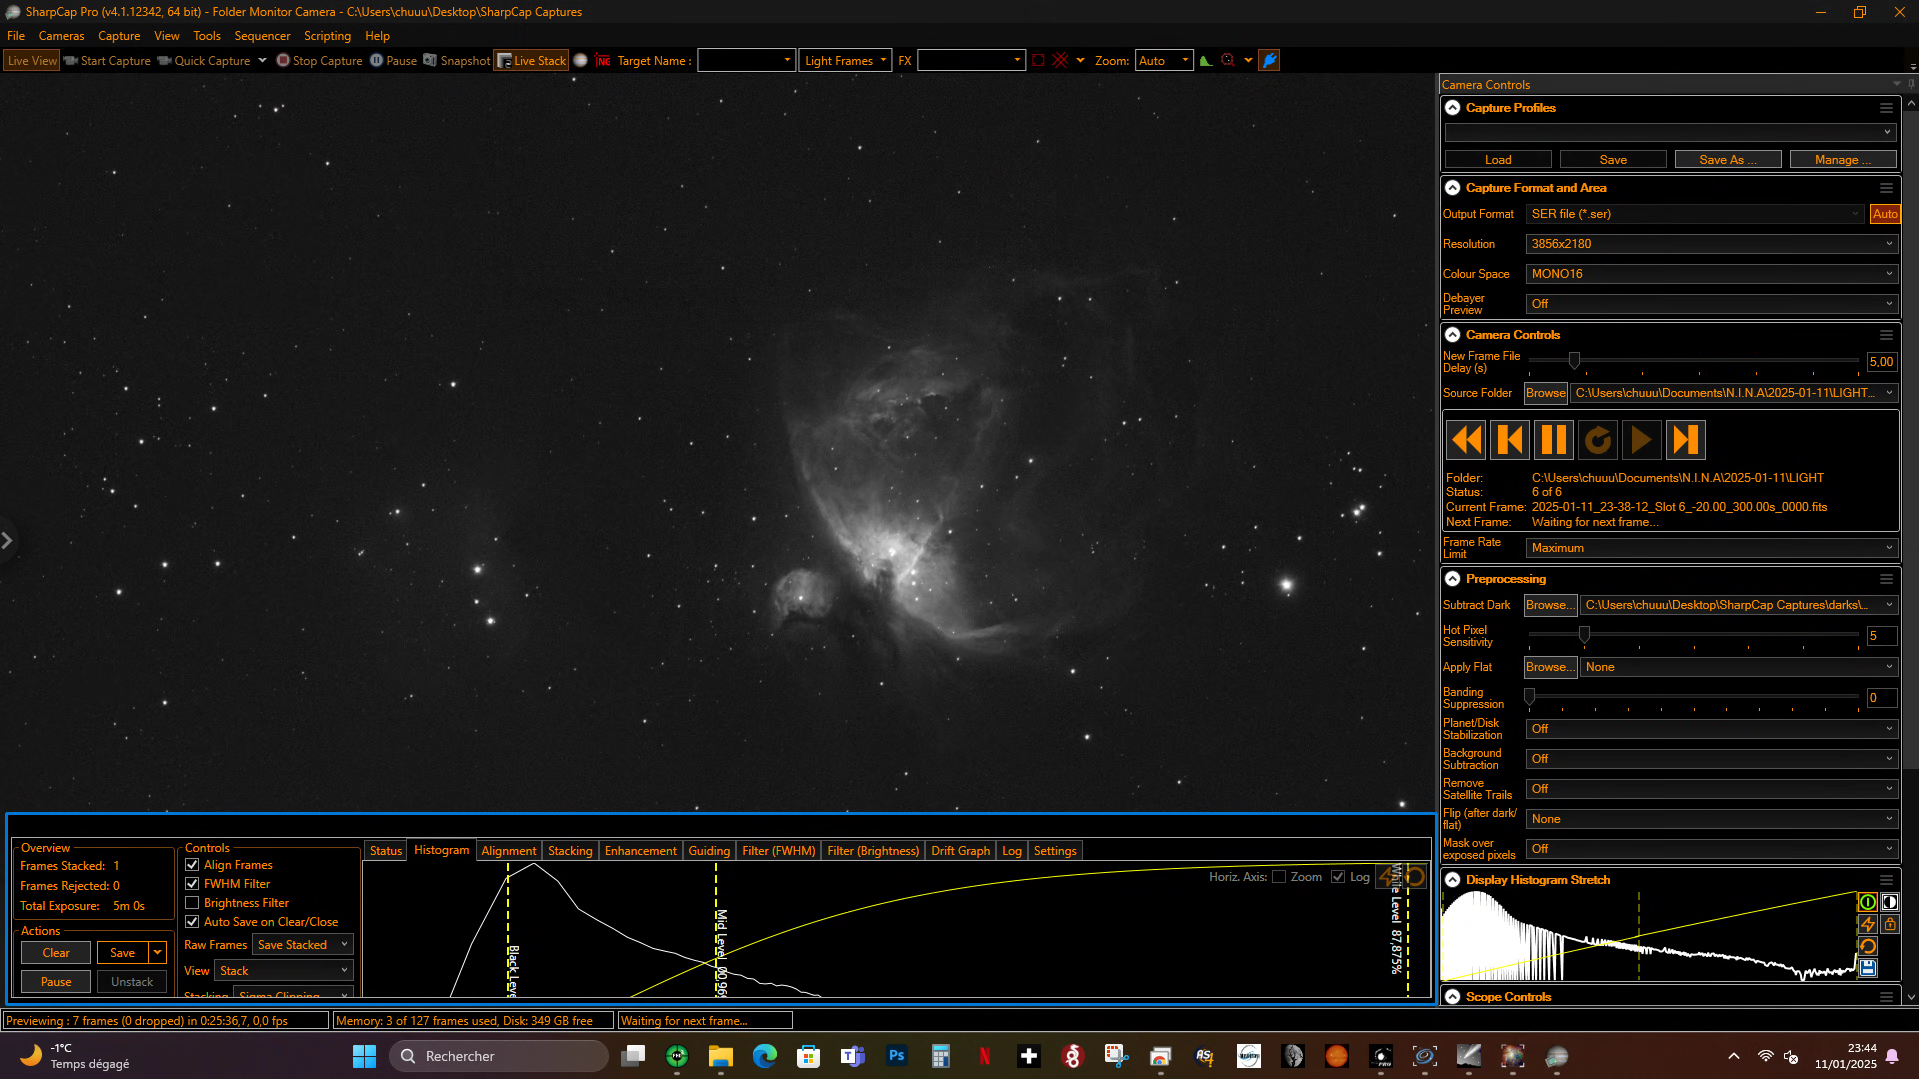The height and width of the screenshot is (1079, 1919).
Task: Save display stretch with floppy disk icon
Action: [x=1867, y=968]
